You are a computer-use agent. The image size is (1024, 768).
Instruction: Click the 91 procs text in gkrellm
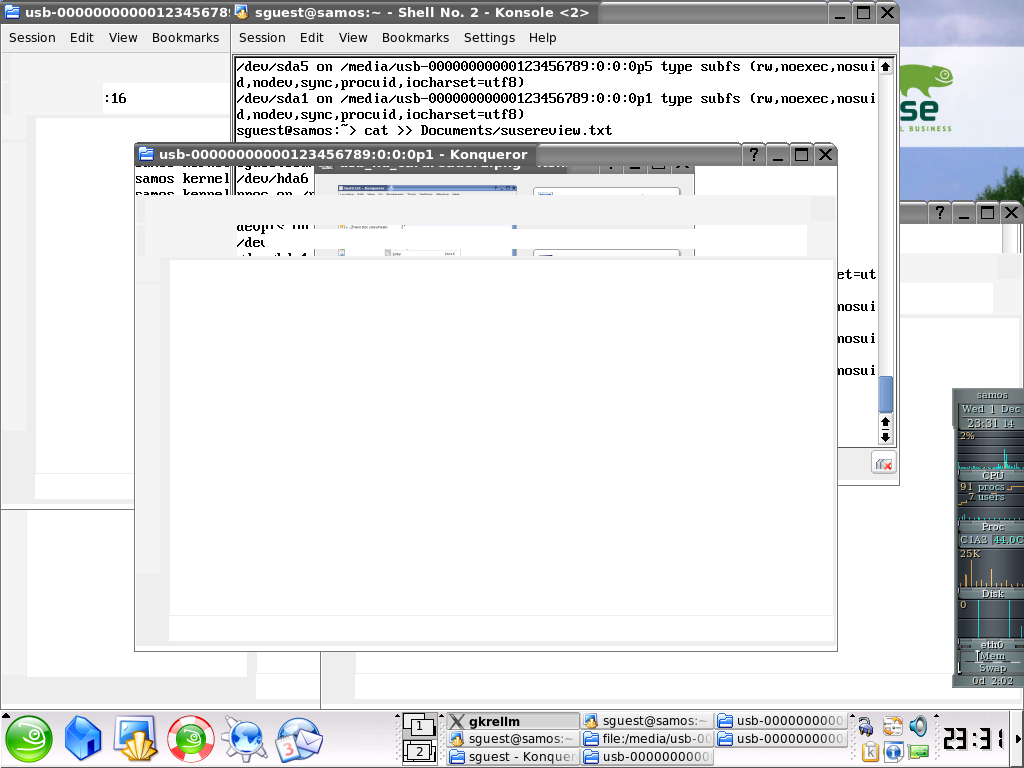[x=982, y=487]
